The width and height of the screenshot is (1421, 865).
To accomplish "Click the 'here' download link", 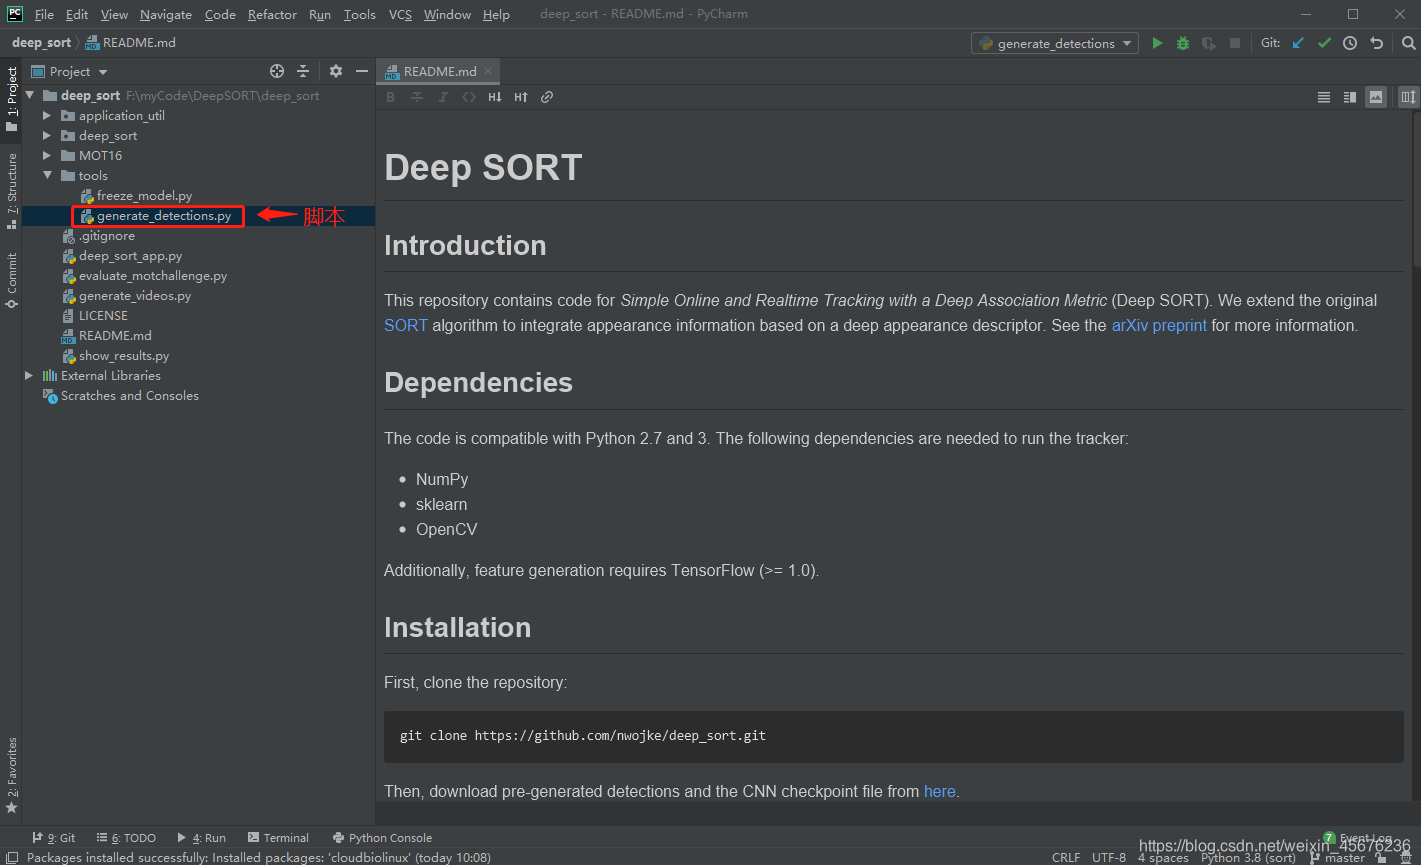I will [939, 791].
